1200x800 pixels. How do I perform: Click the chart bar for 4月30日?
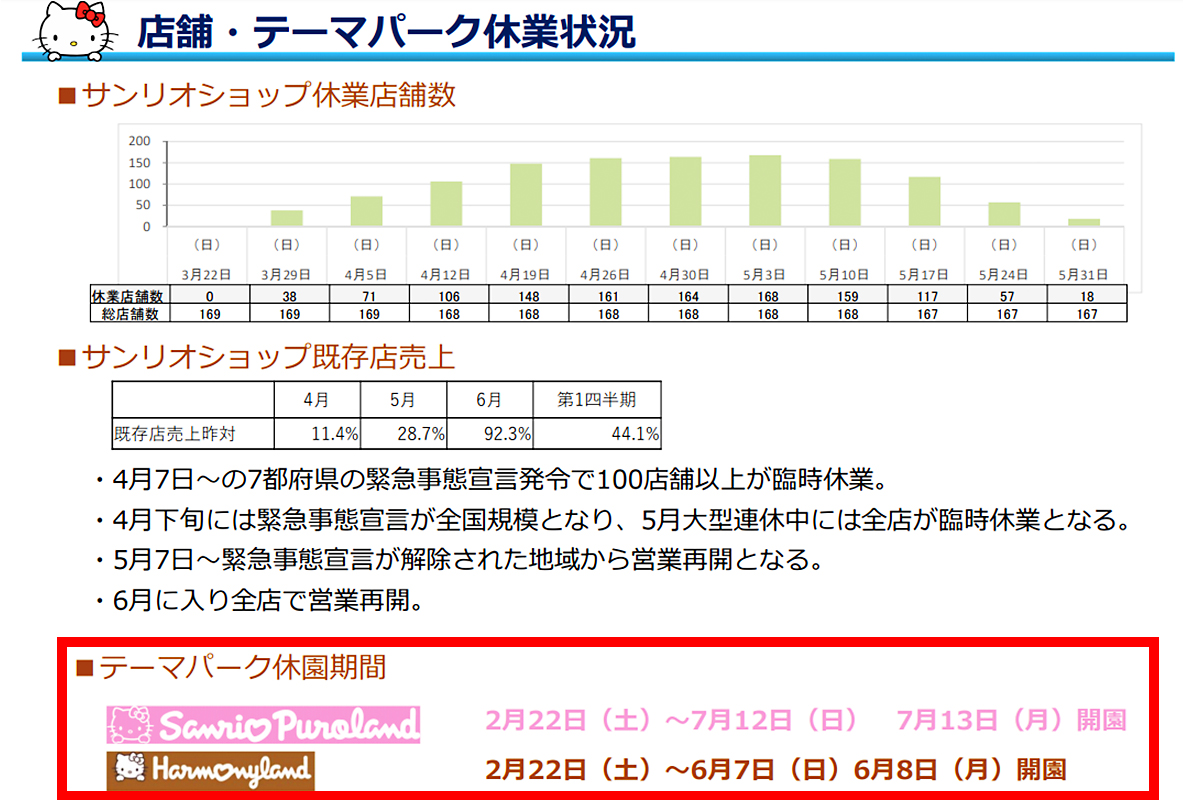point(685,192)
